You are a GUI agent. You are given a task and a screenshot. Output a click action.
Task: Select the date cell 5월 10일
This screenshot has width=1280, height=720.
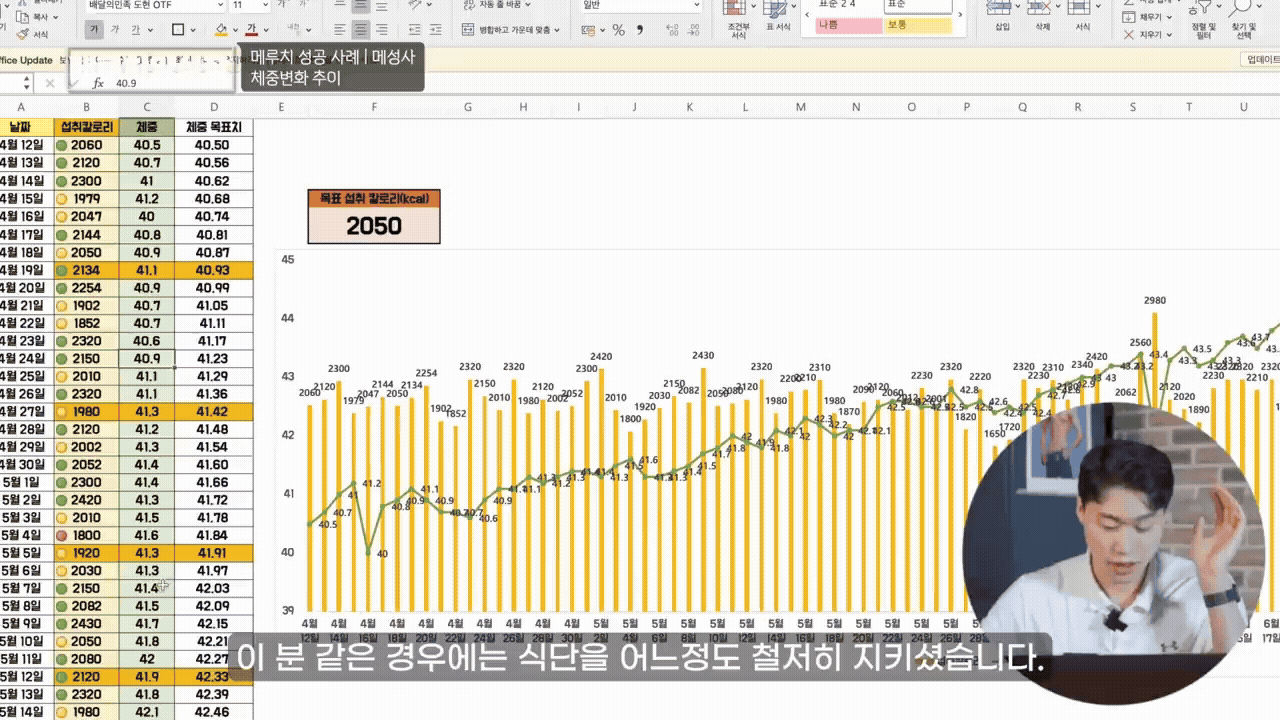[27, 641]
